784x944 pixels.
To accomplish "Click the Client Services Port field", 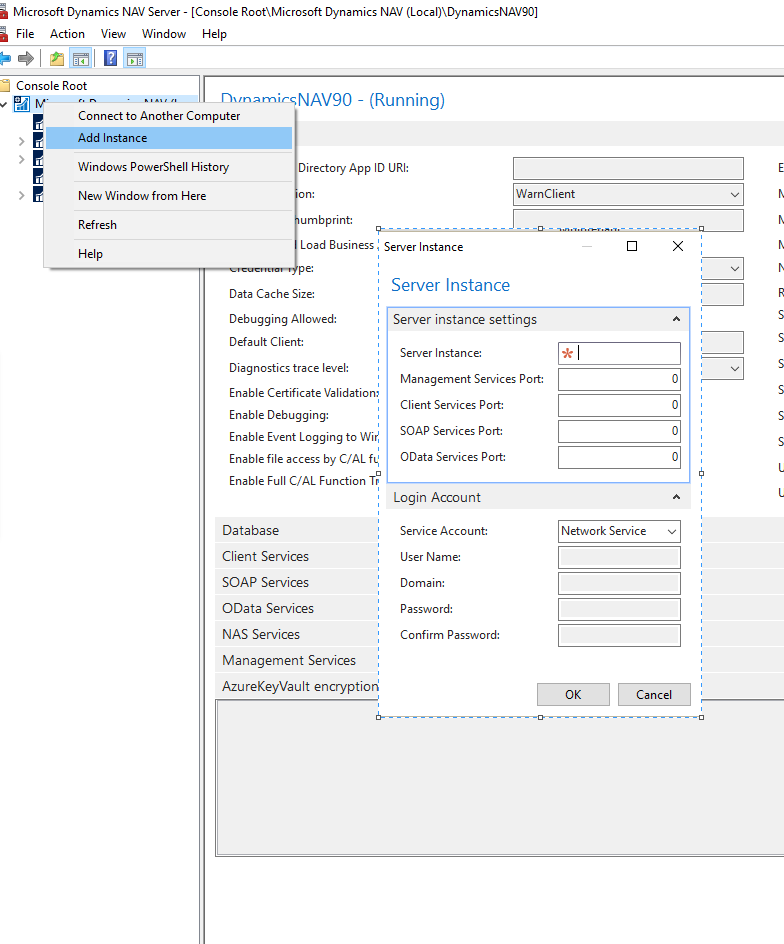I will 619,405.
